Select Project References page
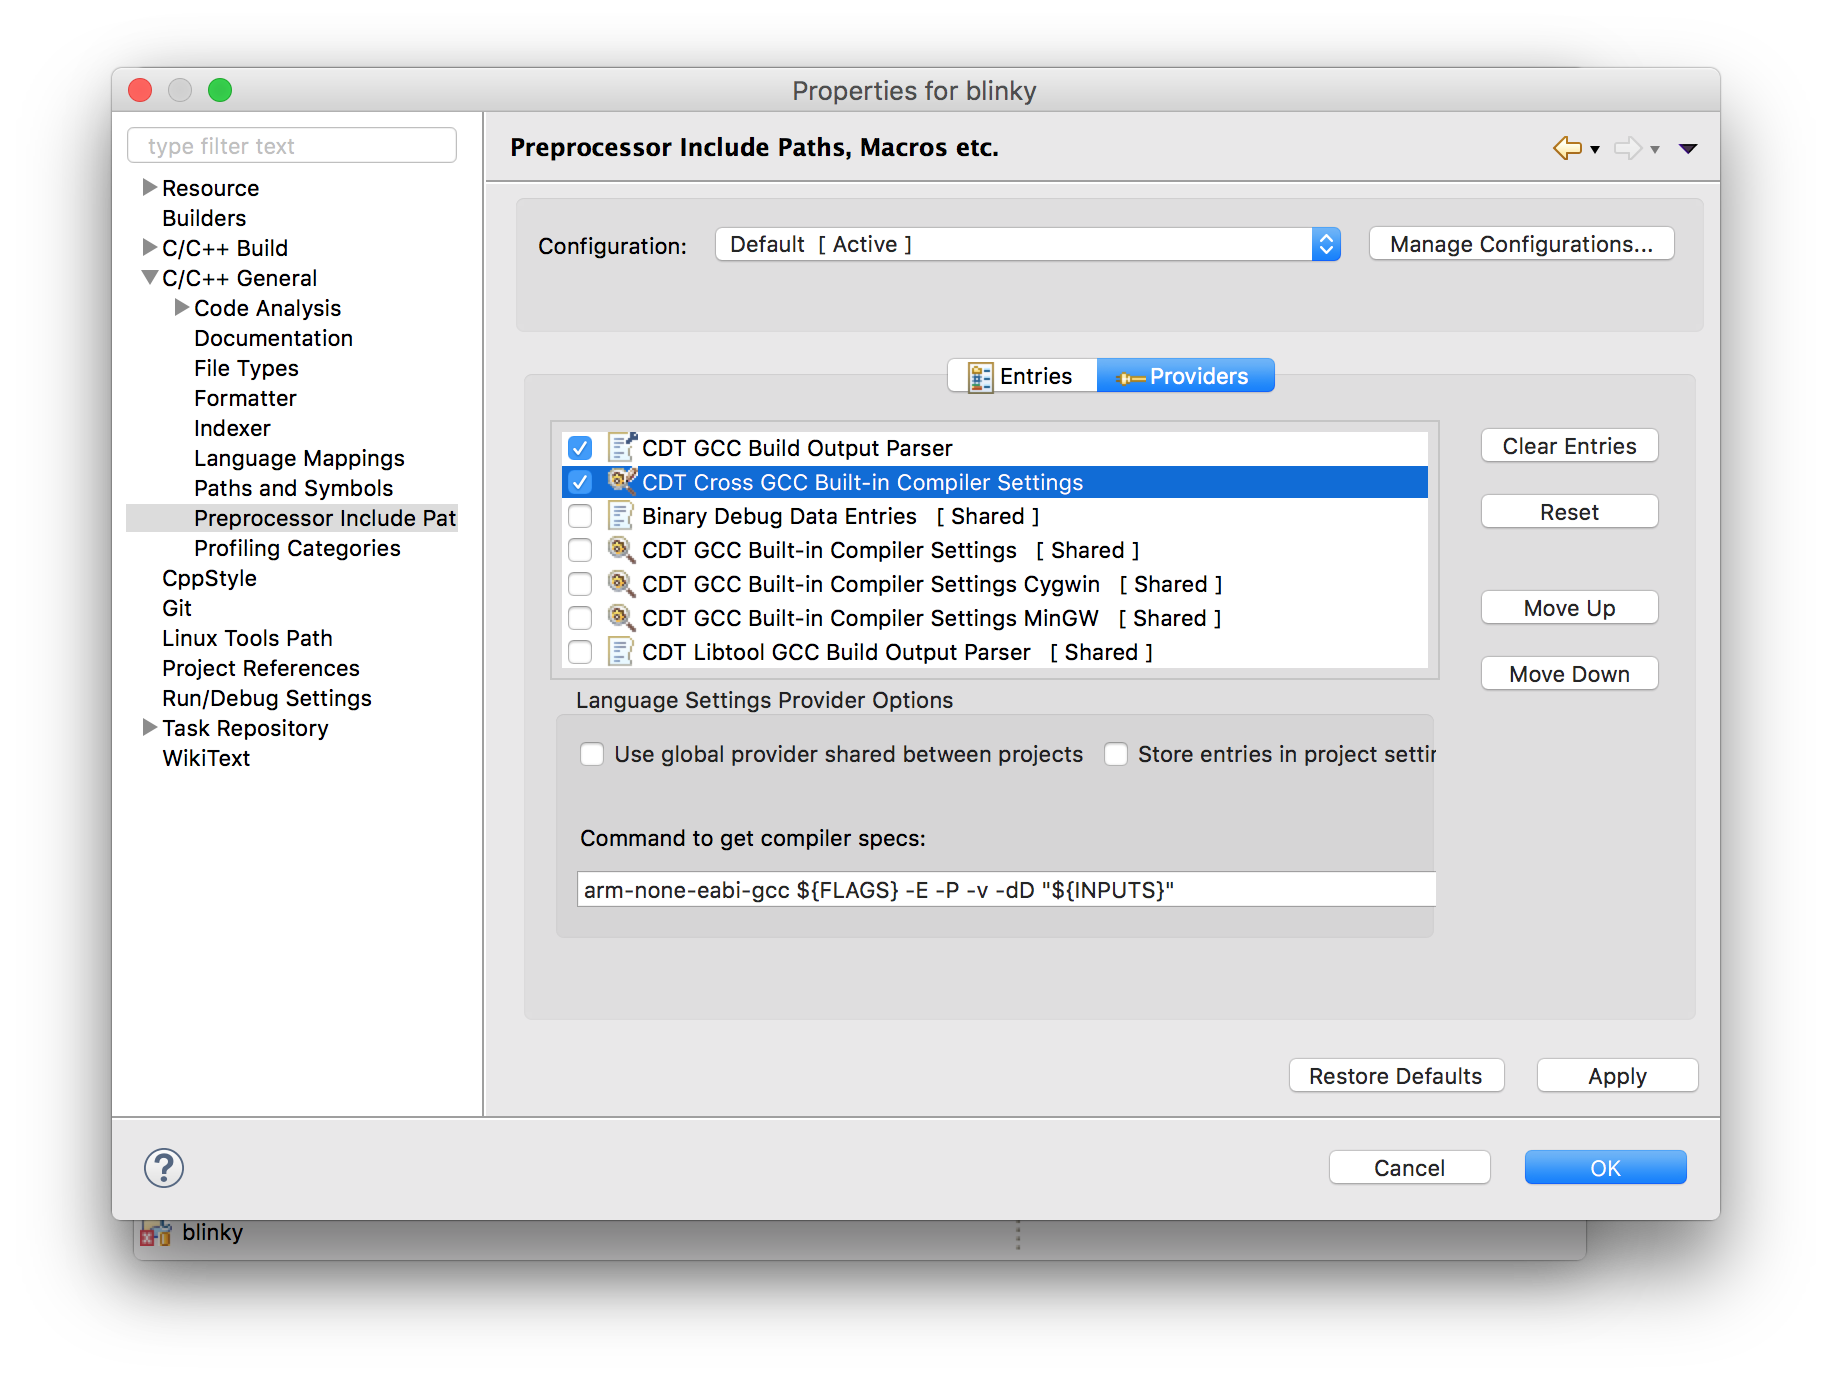The width and height of the screenshot is (1832, 1380). 261,668
